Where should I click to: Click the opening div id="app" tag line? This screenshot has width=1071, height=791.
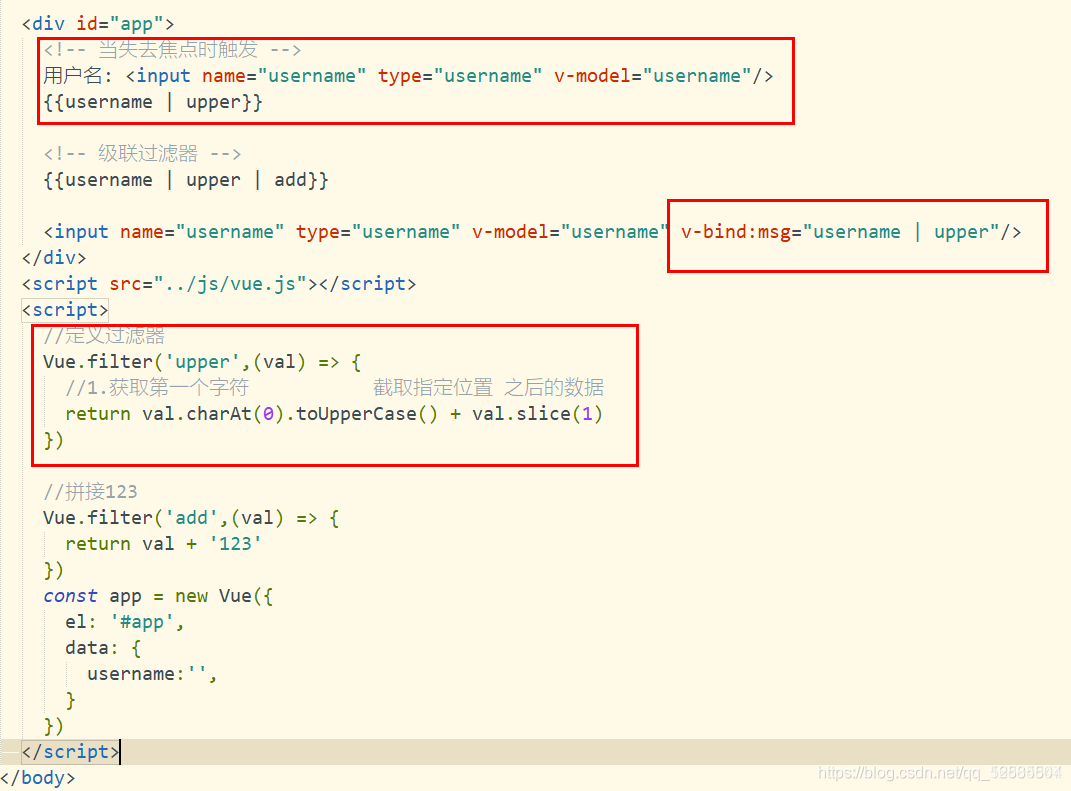(x=98, y=24)
